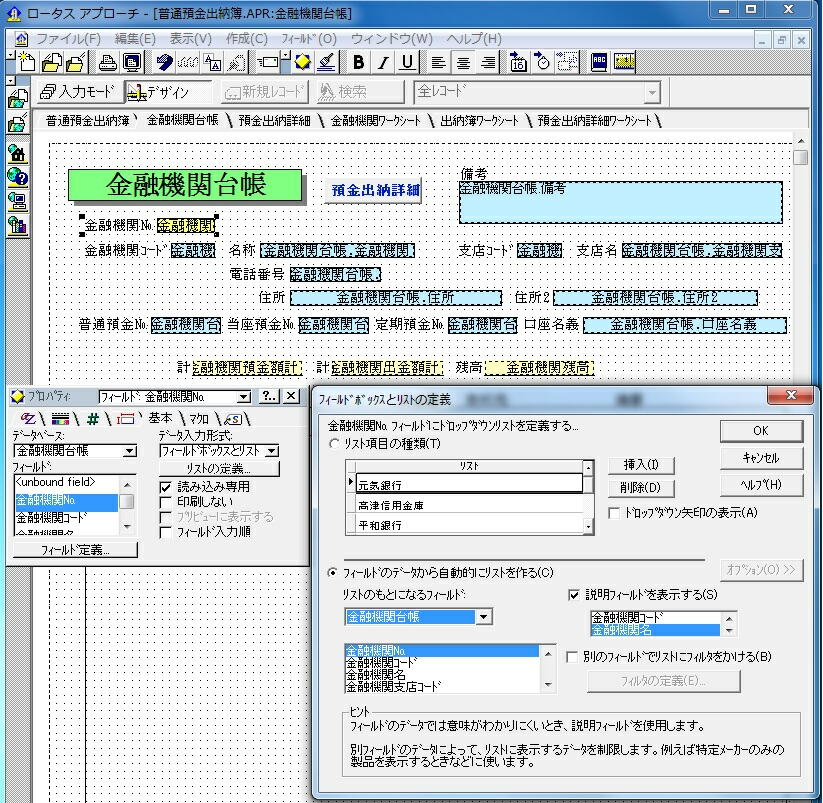Toggle 読み込み専用 checkbox
The image size is (823, 803).
click(x=165, y=487)
